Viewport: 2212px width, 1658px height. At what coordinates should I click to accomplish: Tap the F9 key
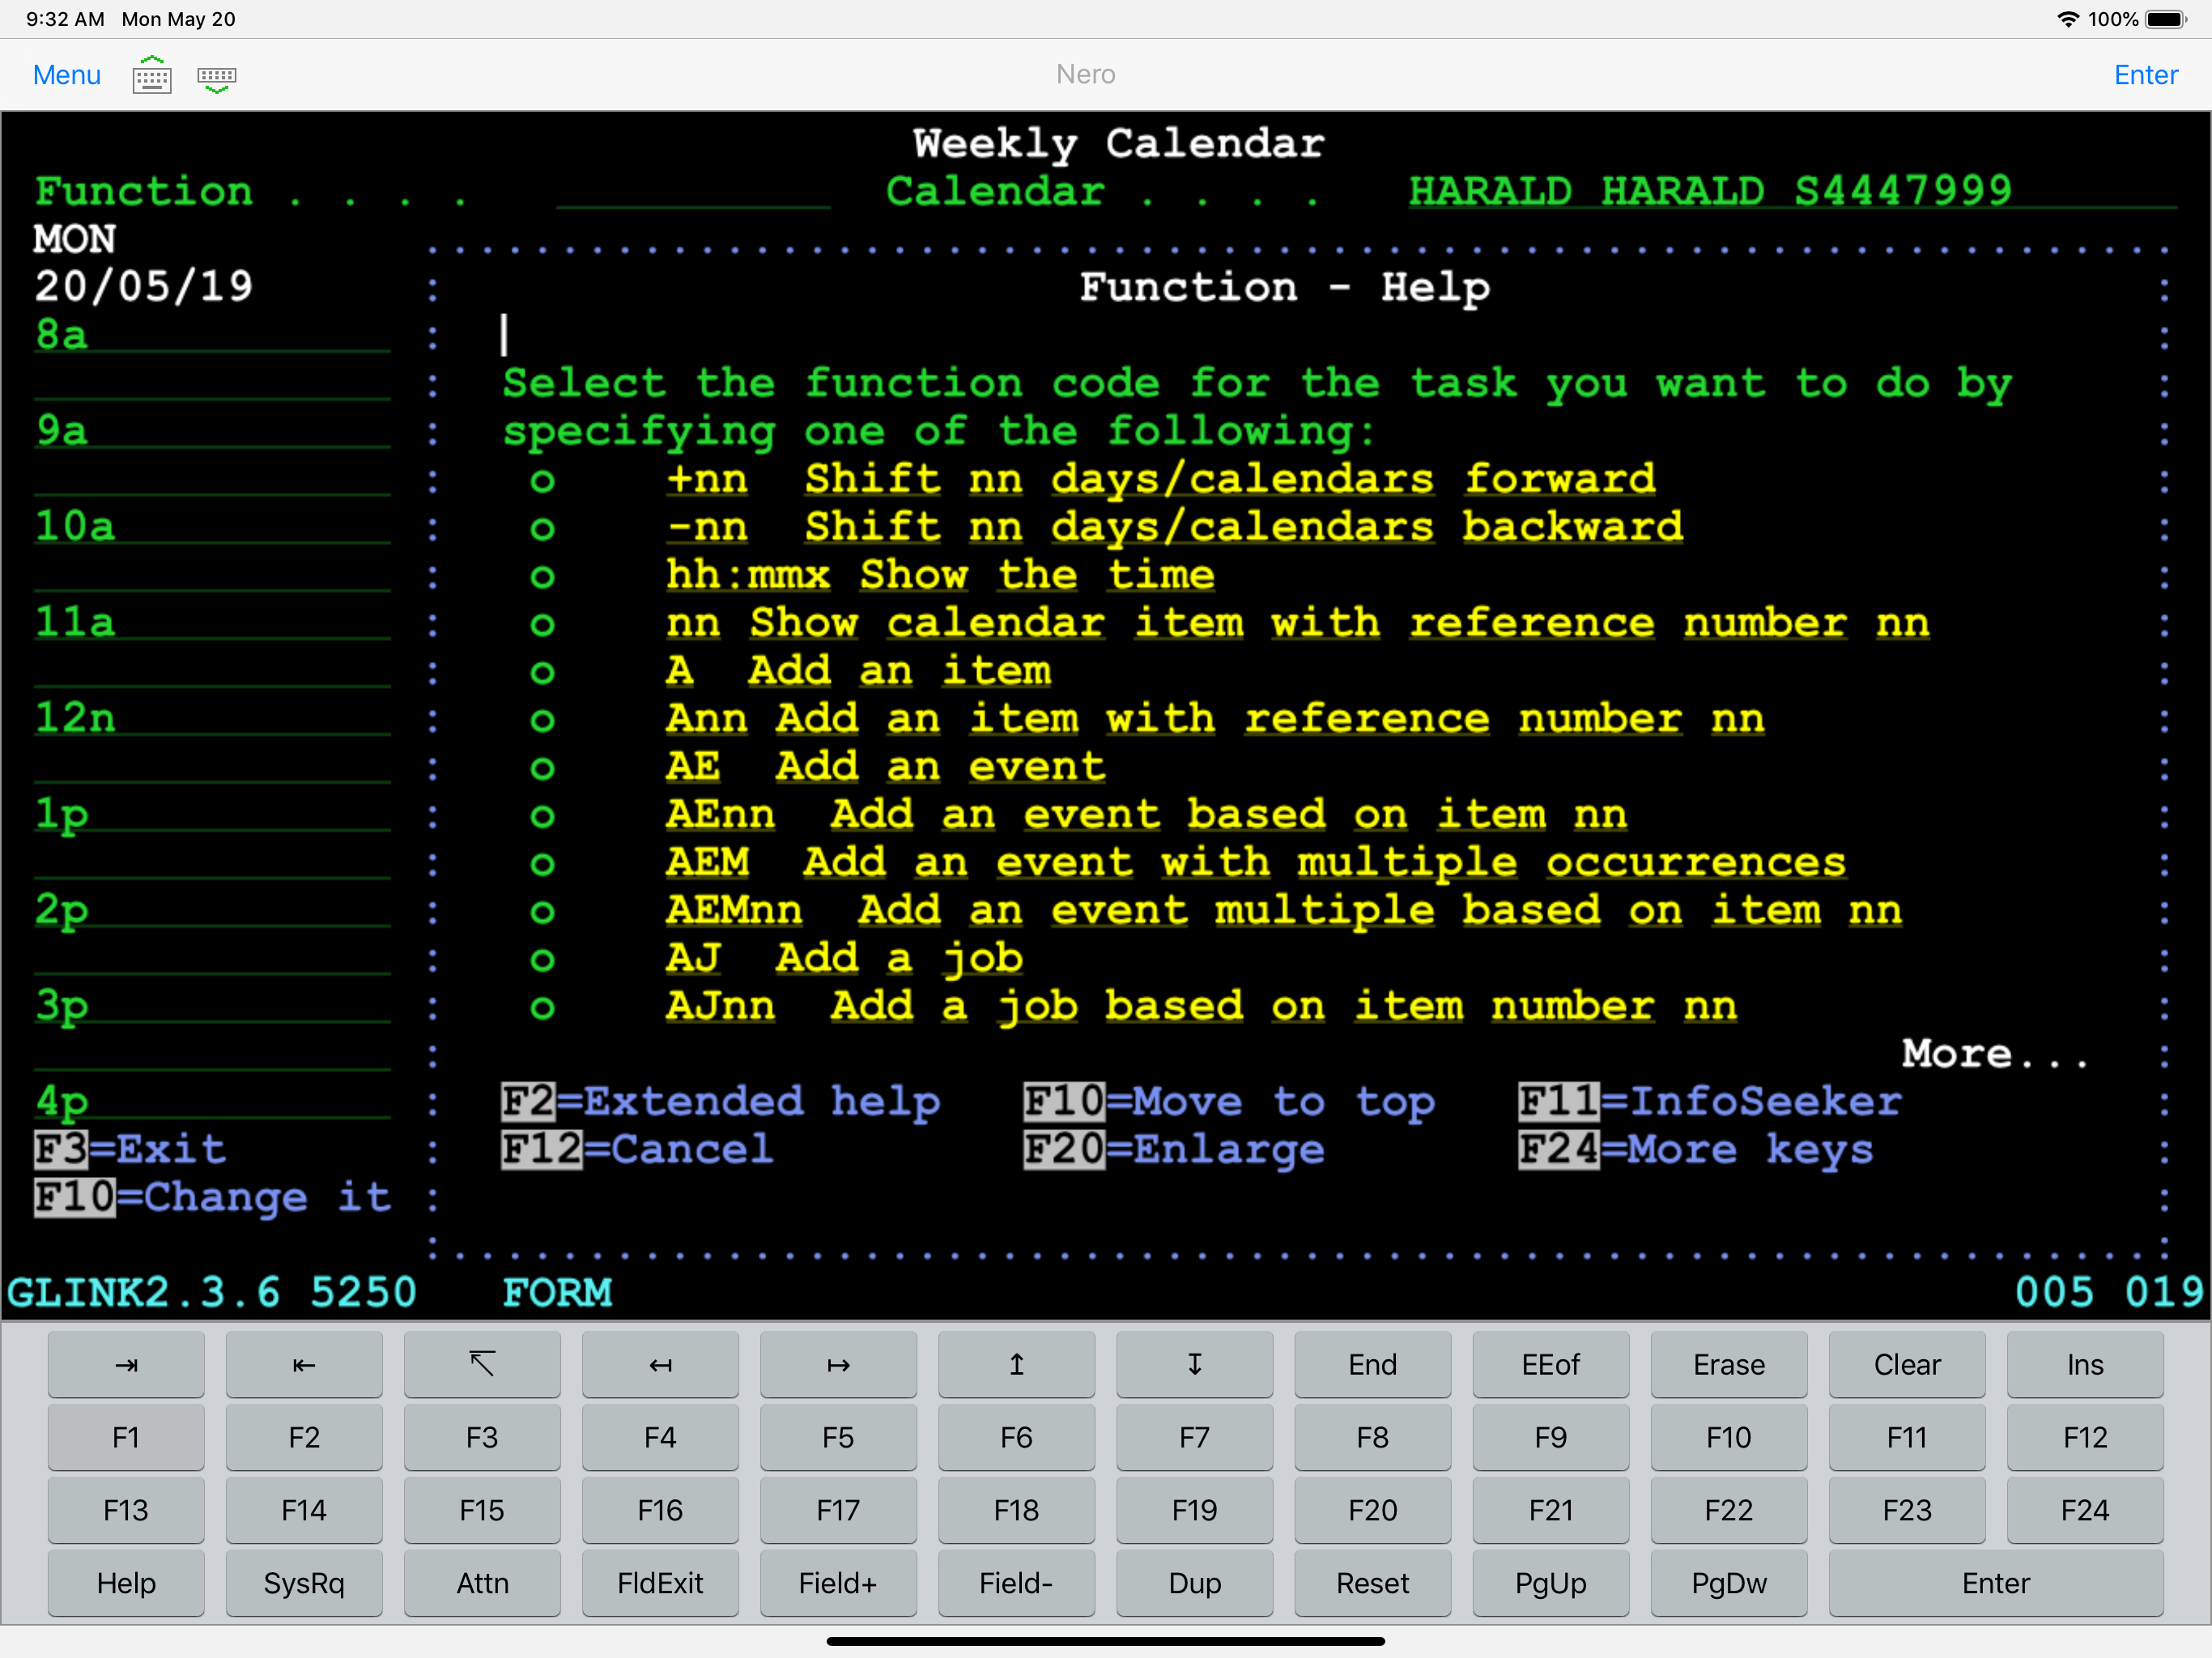[1550, 1437]
